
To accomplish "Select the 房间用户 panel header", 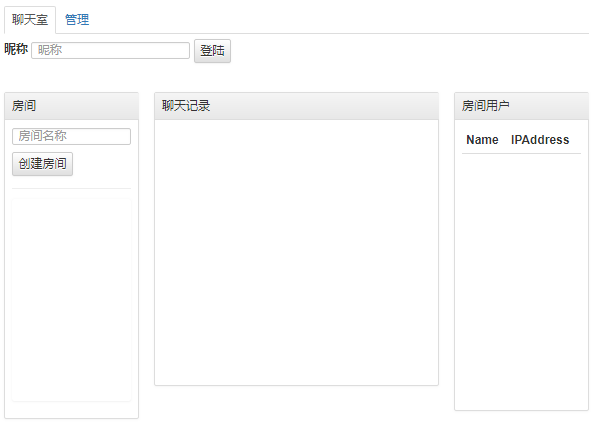I will tap(521, 106).
